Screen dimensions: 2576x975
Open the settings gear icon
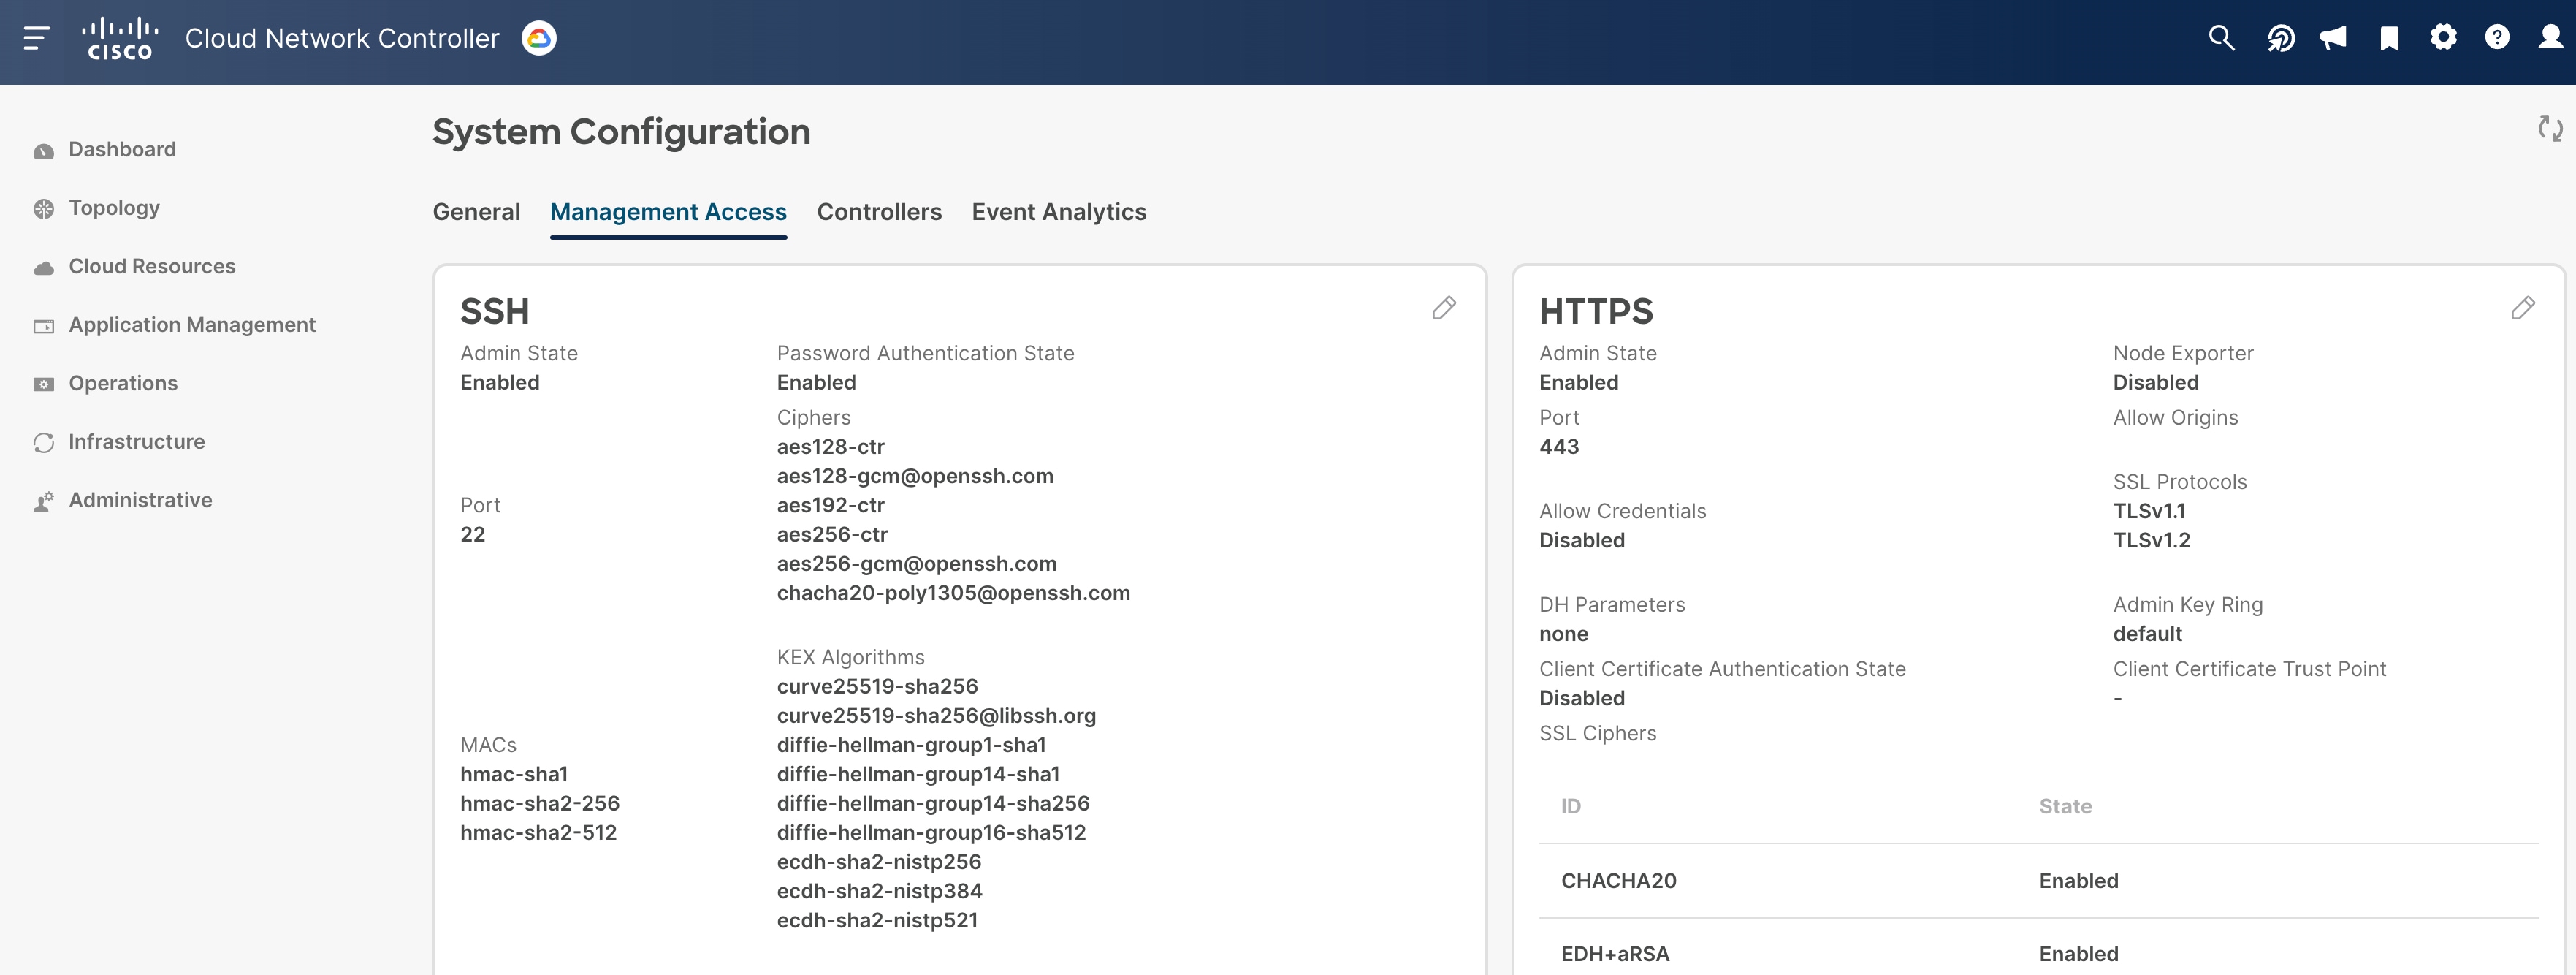click(x=2443, y=37)
